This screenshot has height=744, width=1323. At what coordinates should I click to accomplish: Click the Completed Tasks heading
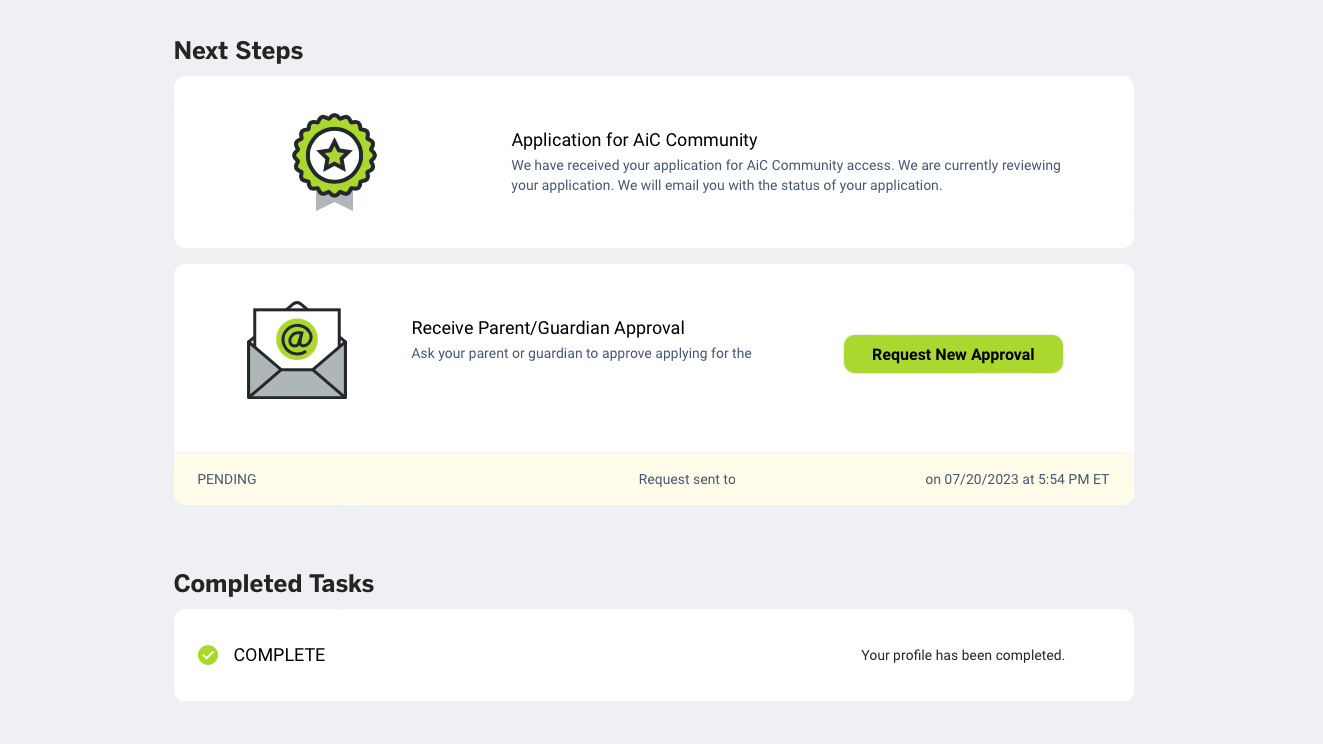(x=274, y=584)
